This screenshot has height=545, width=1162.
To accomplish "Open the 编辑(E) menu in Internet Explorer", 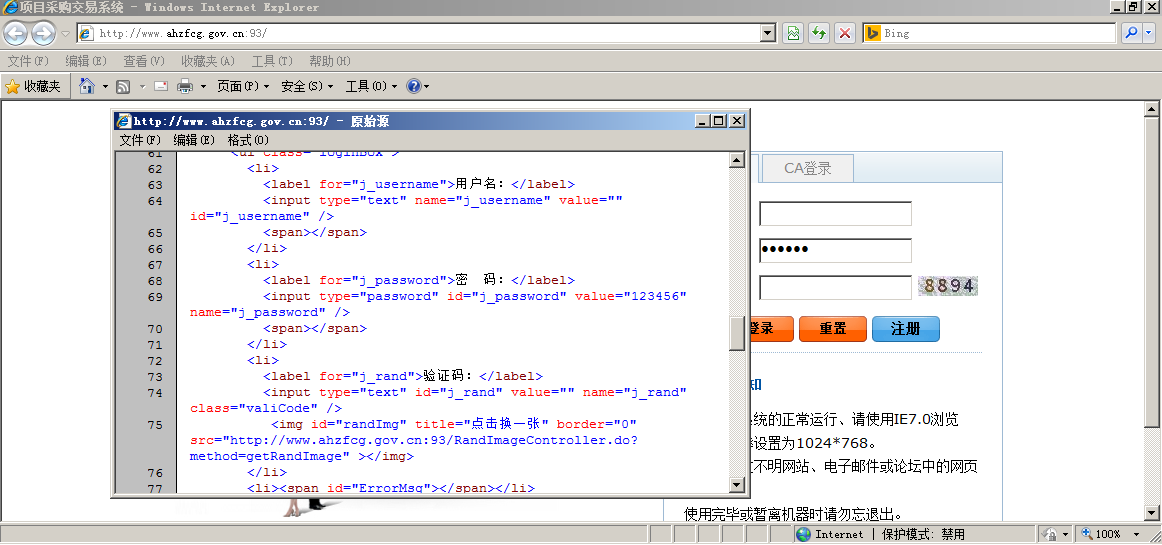I will tap(86, 61).
